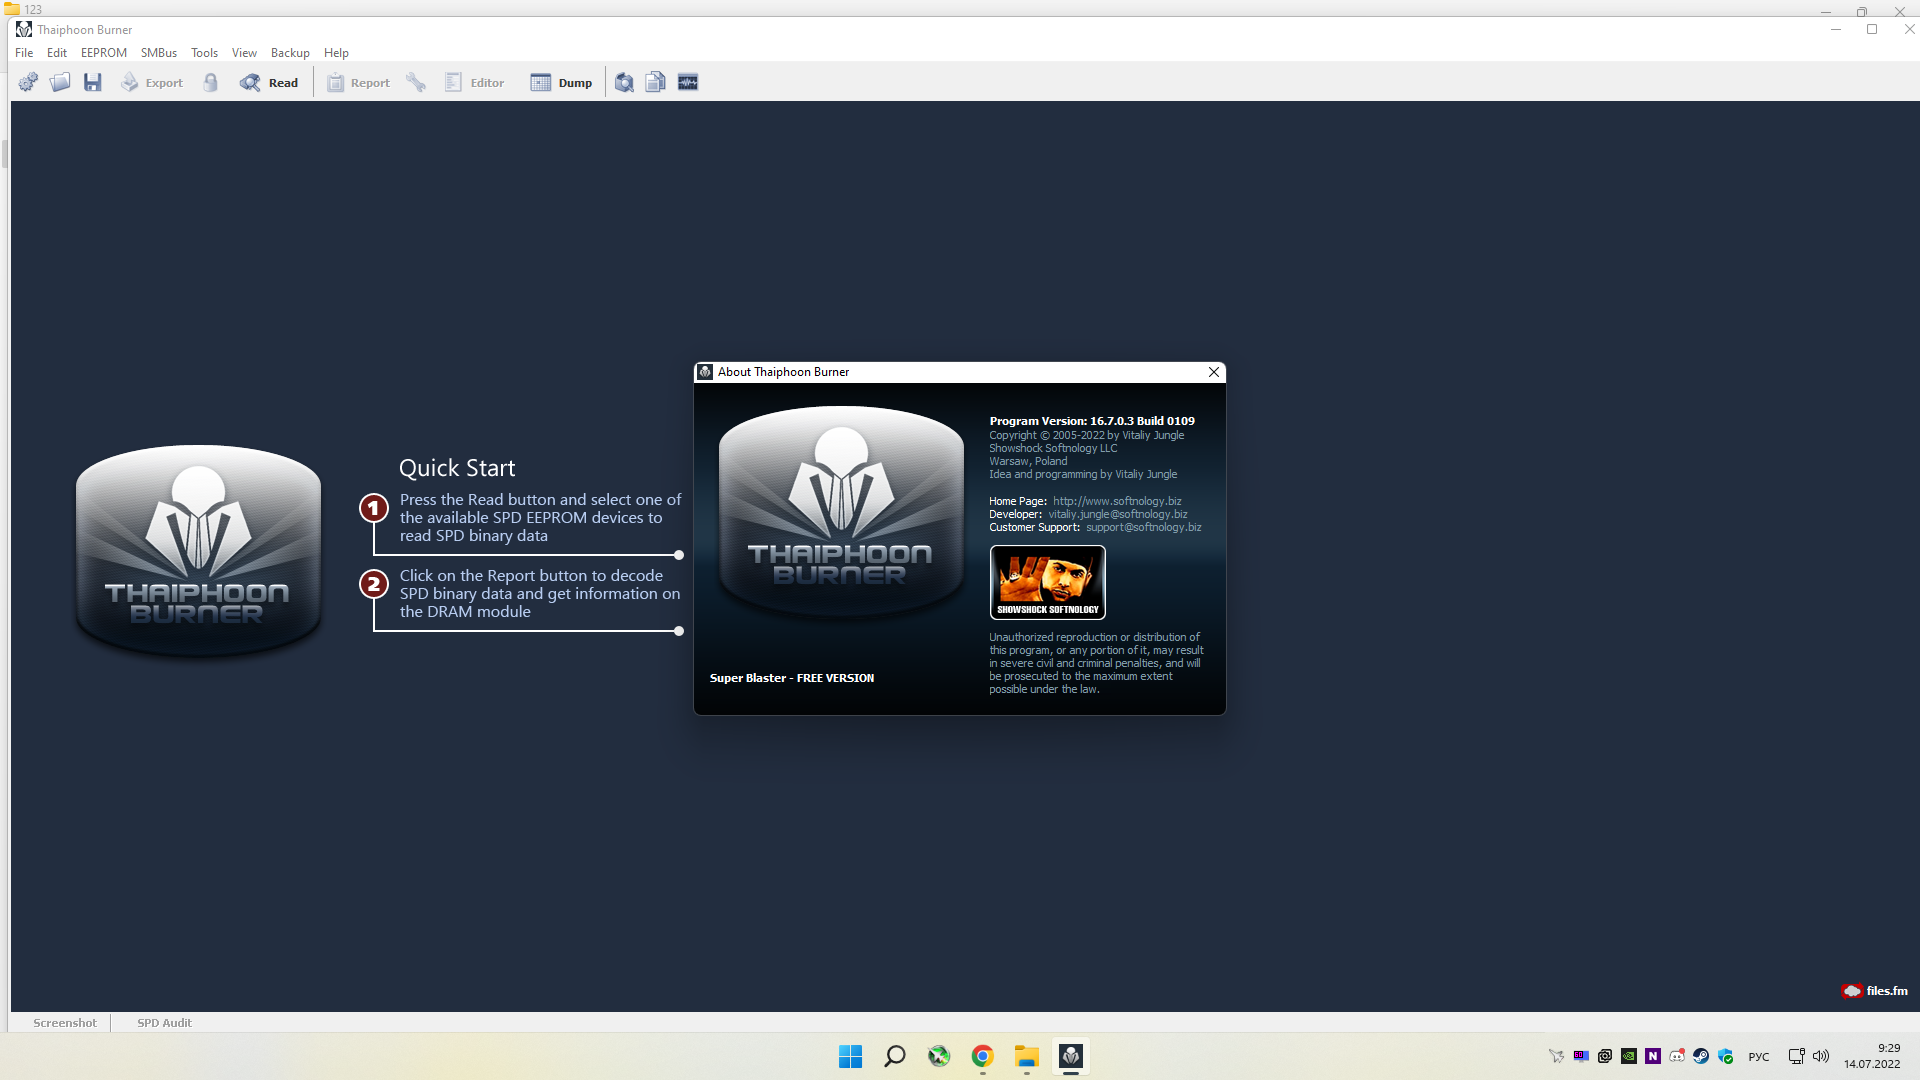Open the SMBus menu
The height and width of the screenshot is (1080, 1920).
point(159,53)
